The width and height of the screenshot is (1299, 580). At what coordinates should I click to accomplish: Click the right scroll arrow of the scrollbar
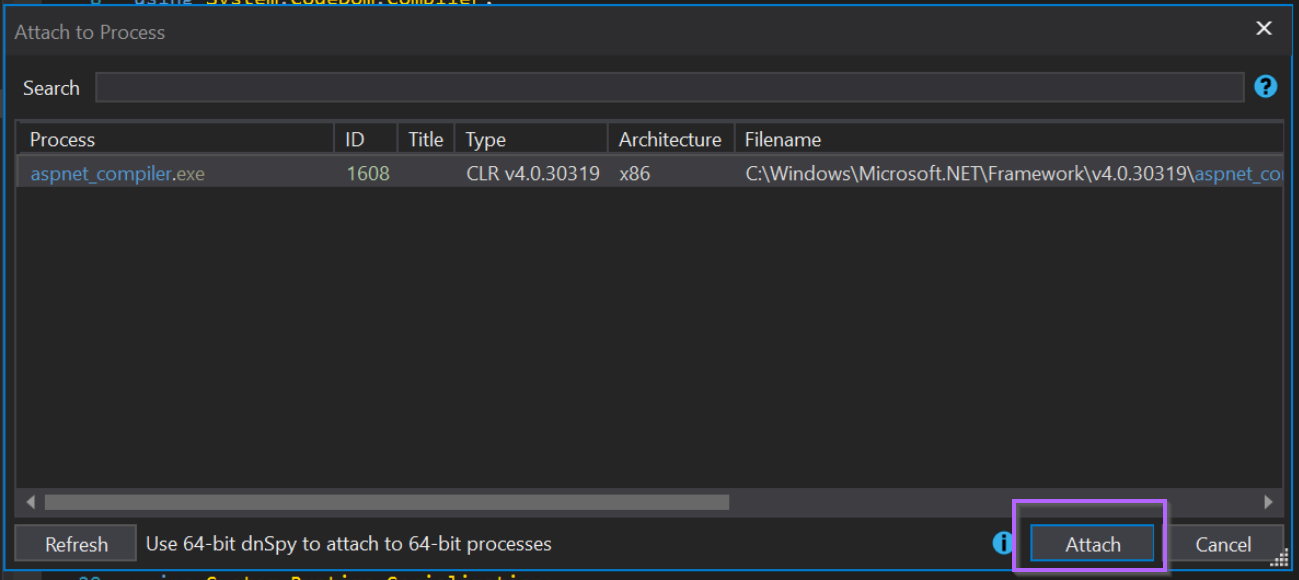click(1268, 502)
